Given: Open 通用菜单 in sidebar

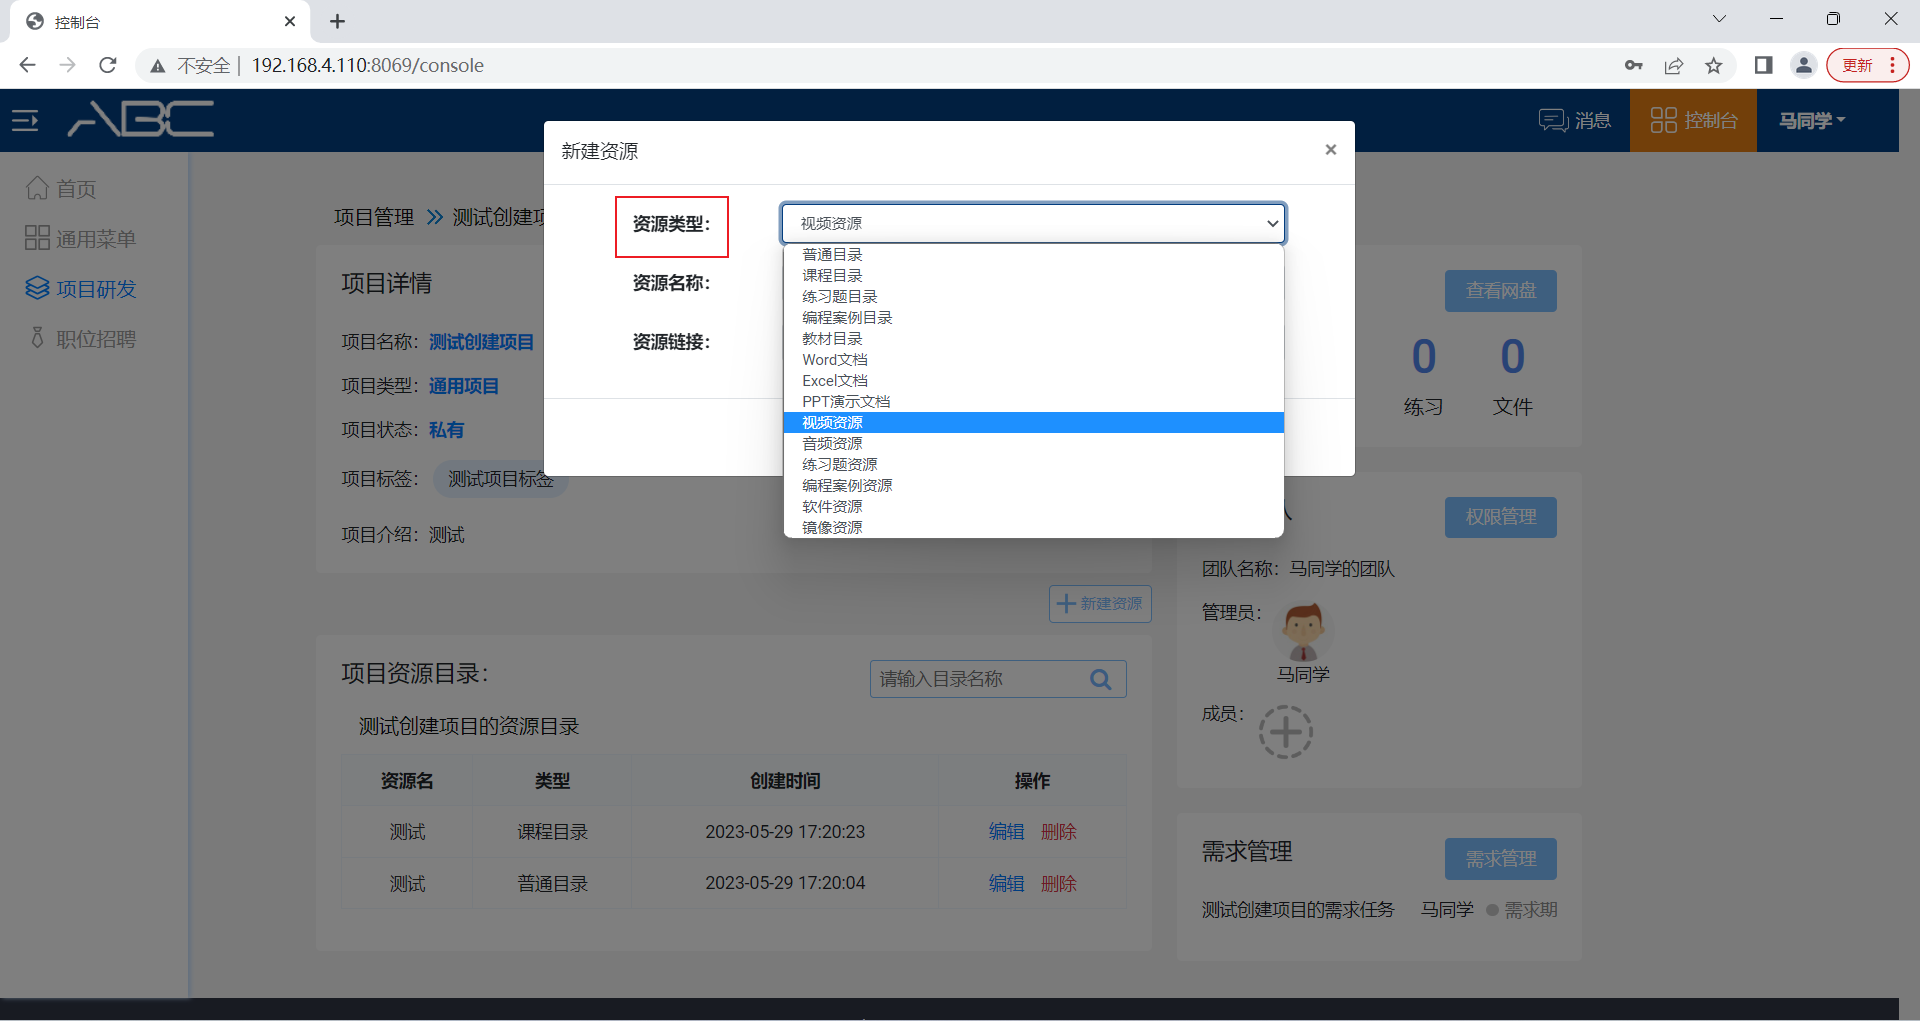Looking at the screenshot, I should (x=80, y=239).
